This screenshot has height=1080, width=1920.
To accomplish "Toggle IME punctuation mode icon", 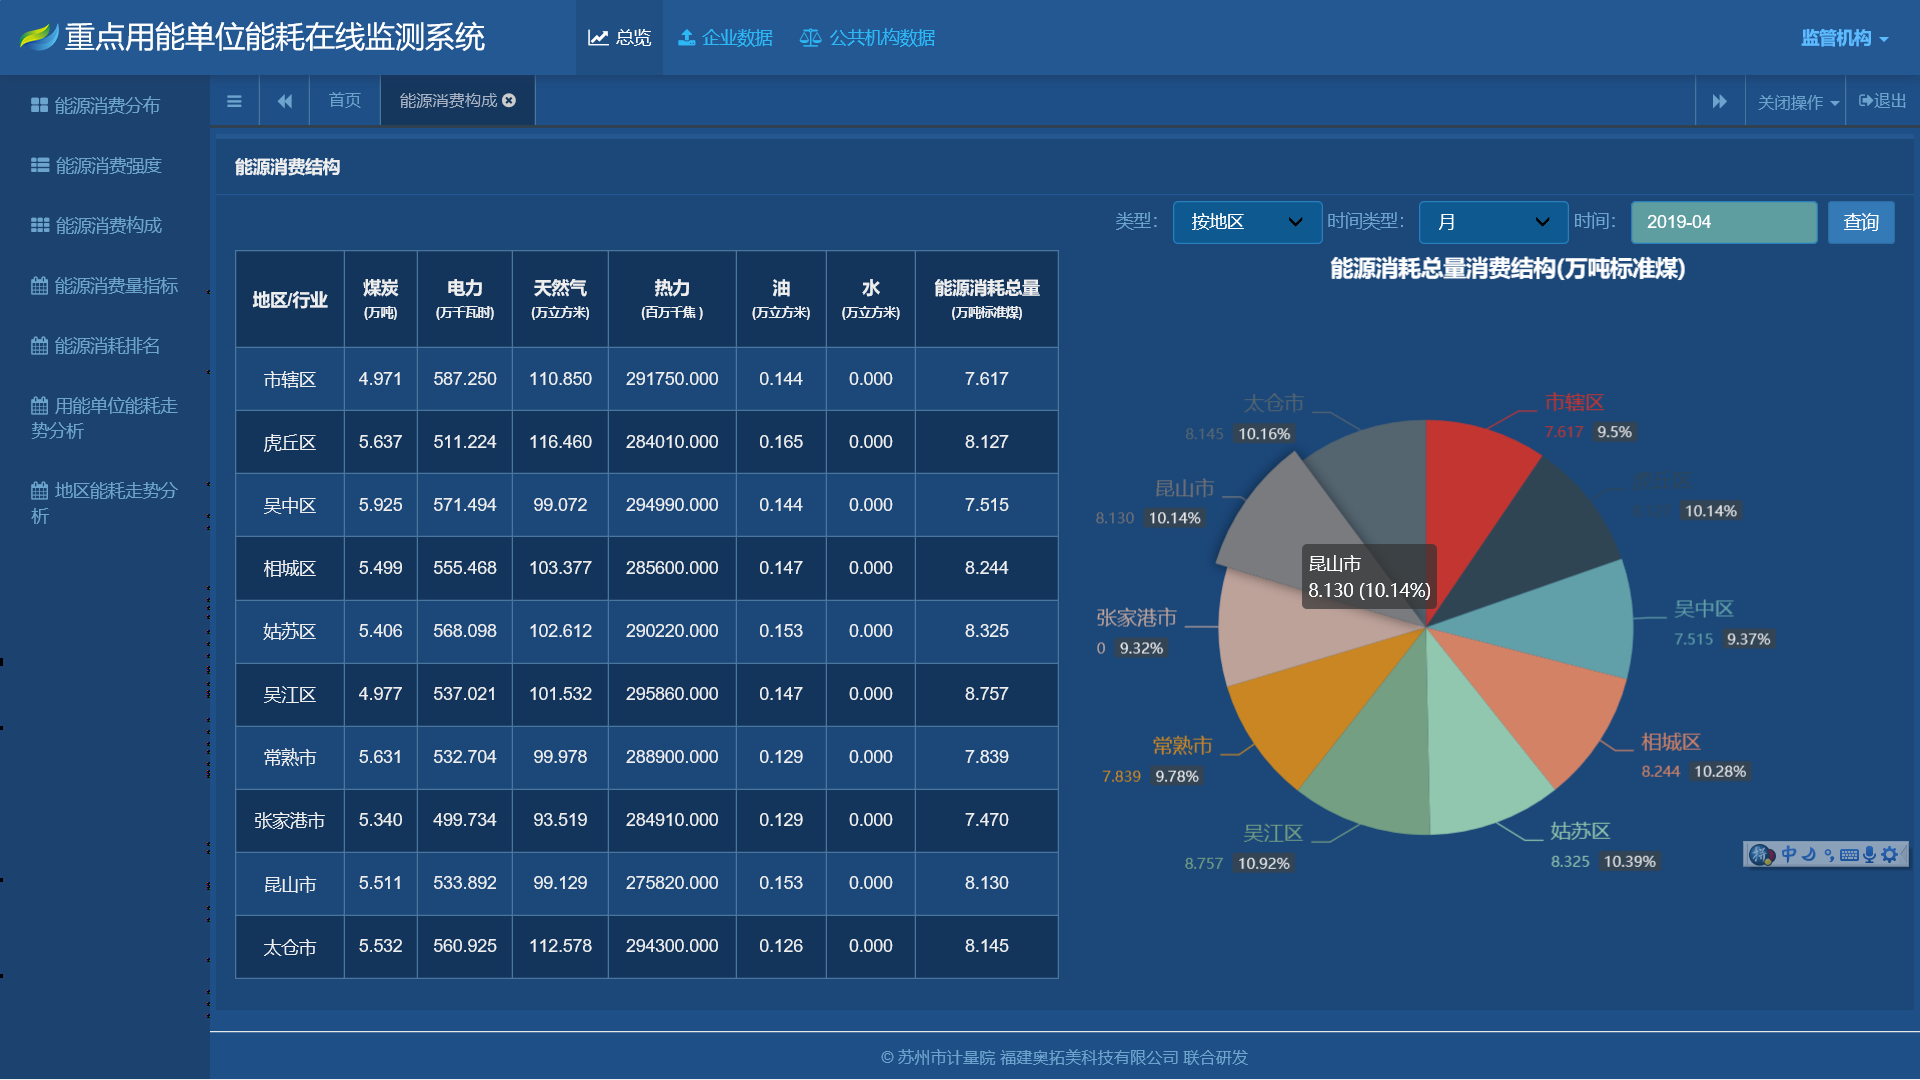I will coord(1829,854).
